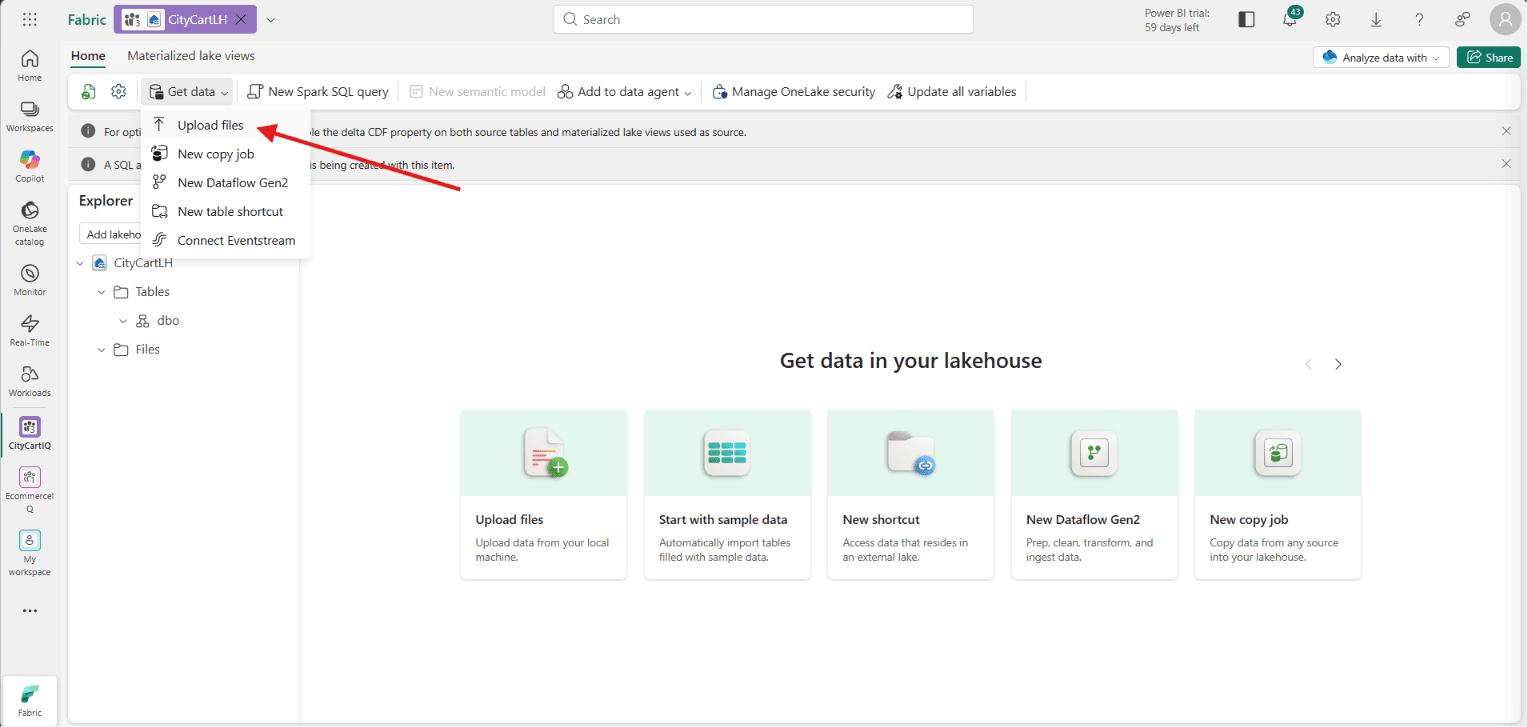Screen dimensions: 1527x727
Task: Click the refresh icon in the toolbar
Action: tap(89, 92)
